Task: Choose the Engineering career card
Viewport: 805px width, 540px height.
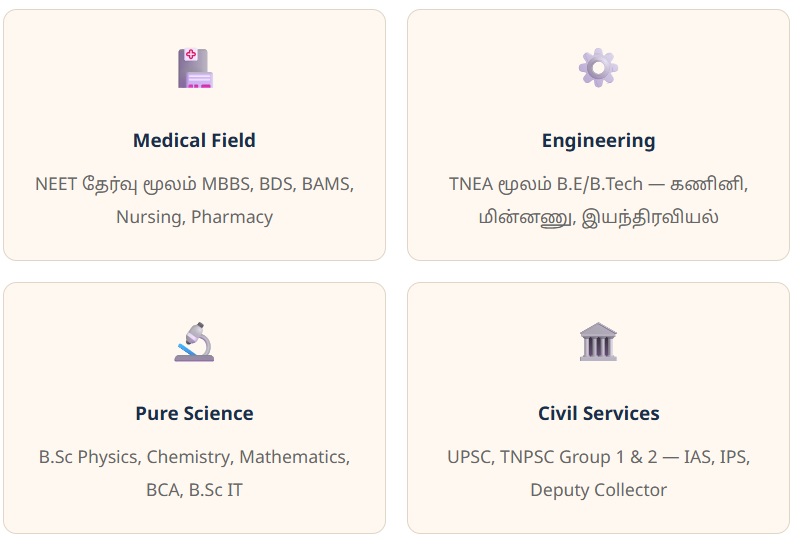Action: tap(598, 135)
